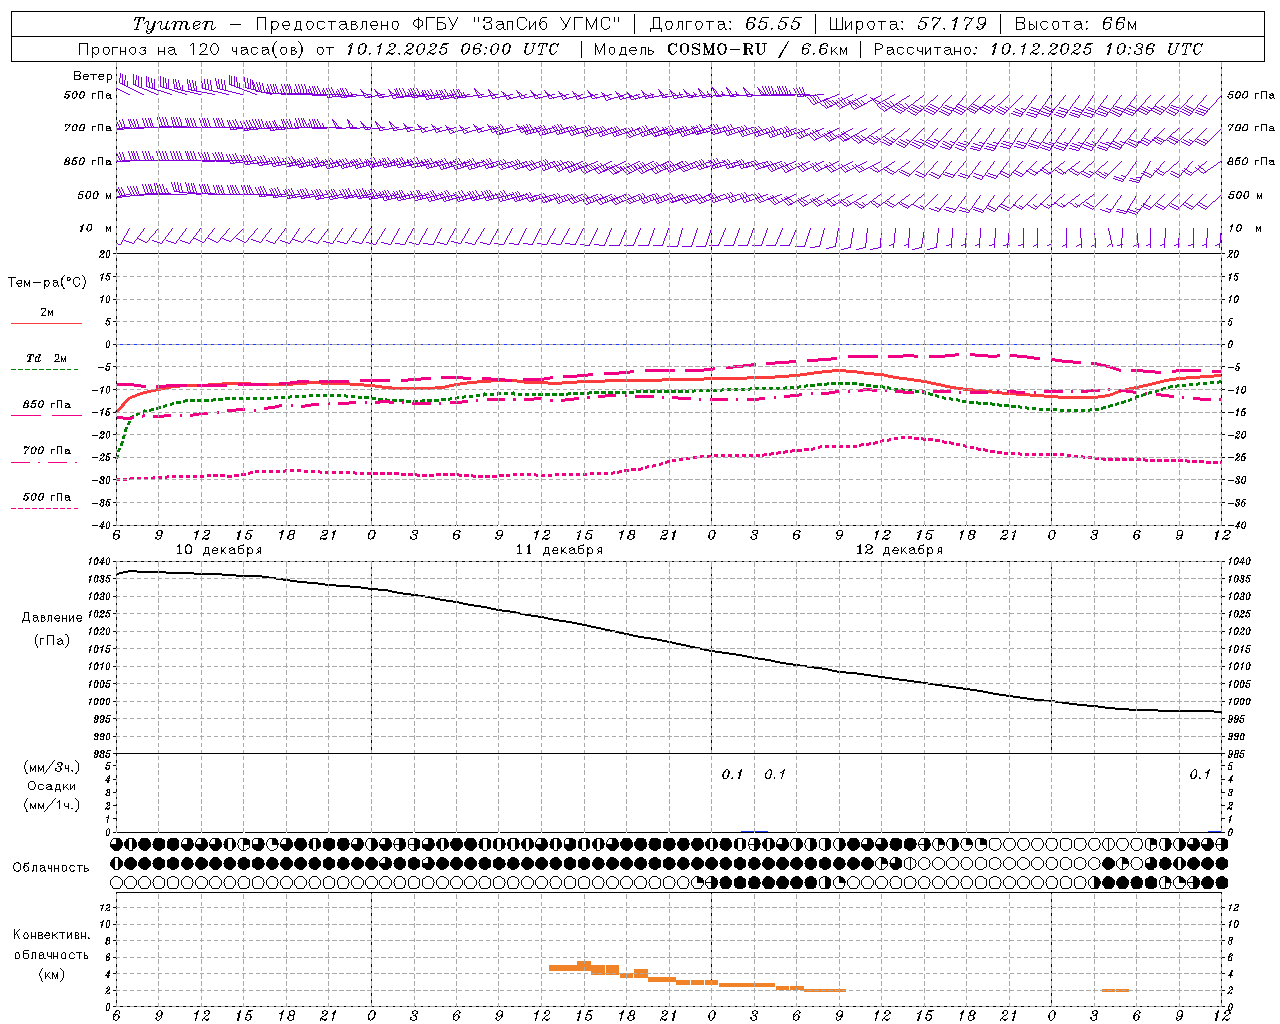Click the 12 декабря date label
Viewport: 1280px width, 1024px height.
pos(900,550)
